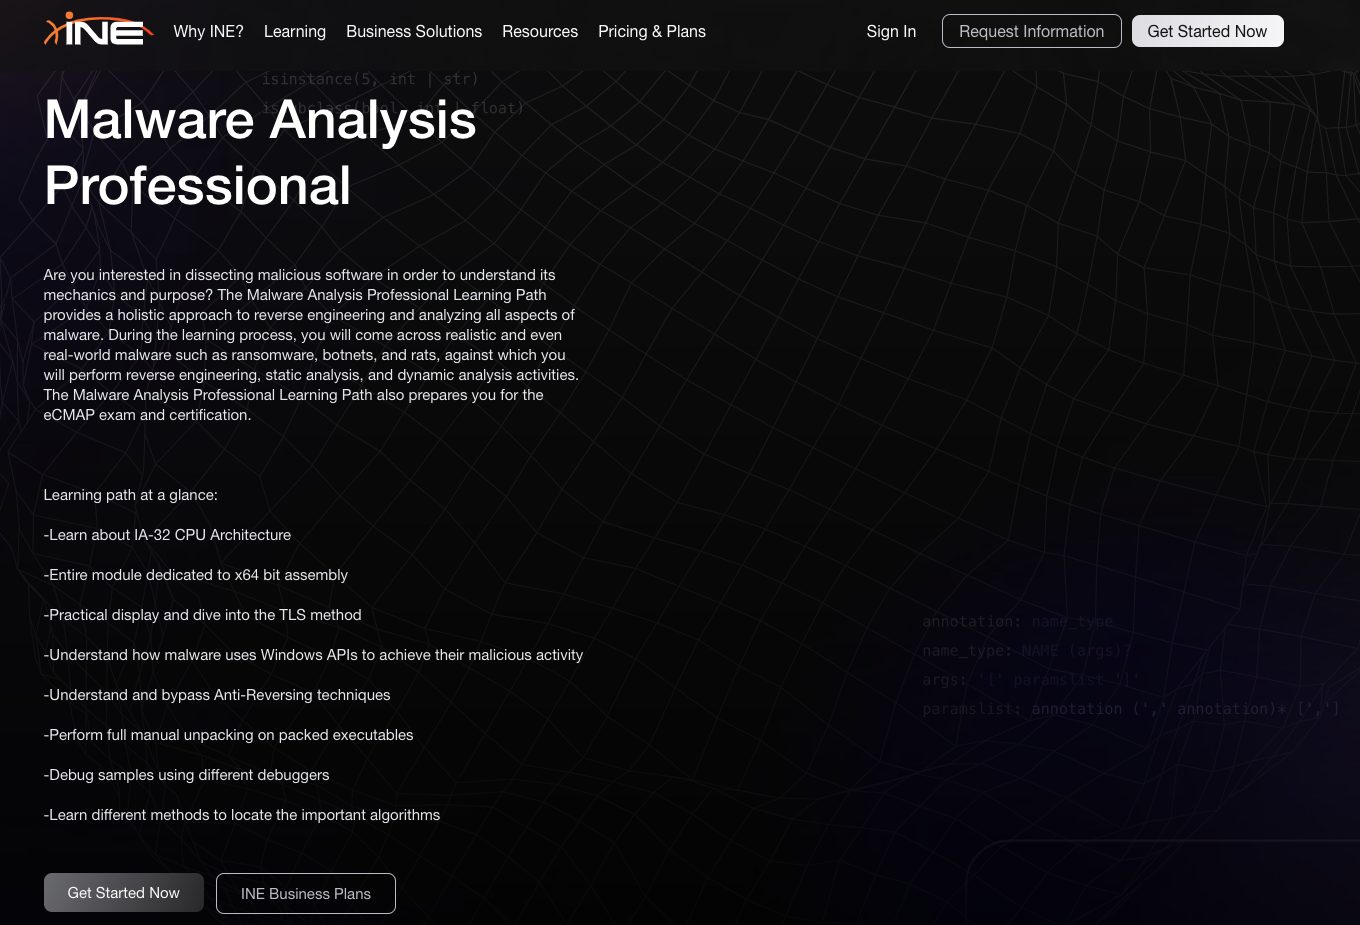This screenshot has height=925, width=1360.
Task: Click the Malware Analysis Professional heading
Action: [x=260, y=152]
